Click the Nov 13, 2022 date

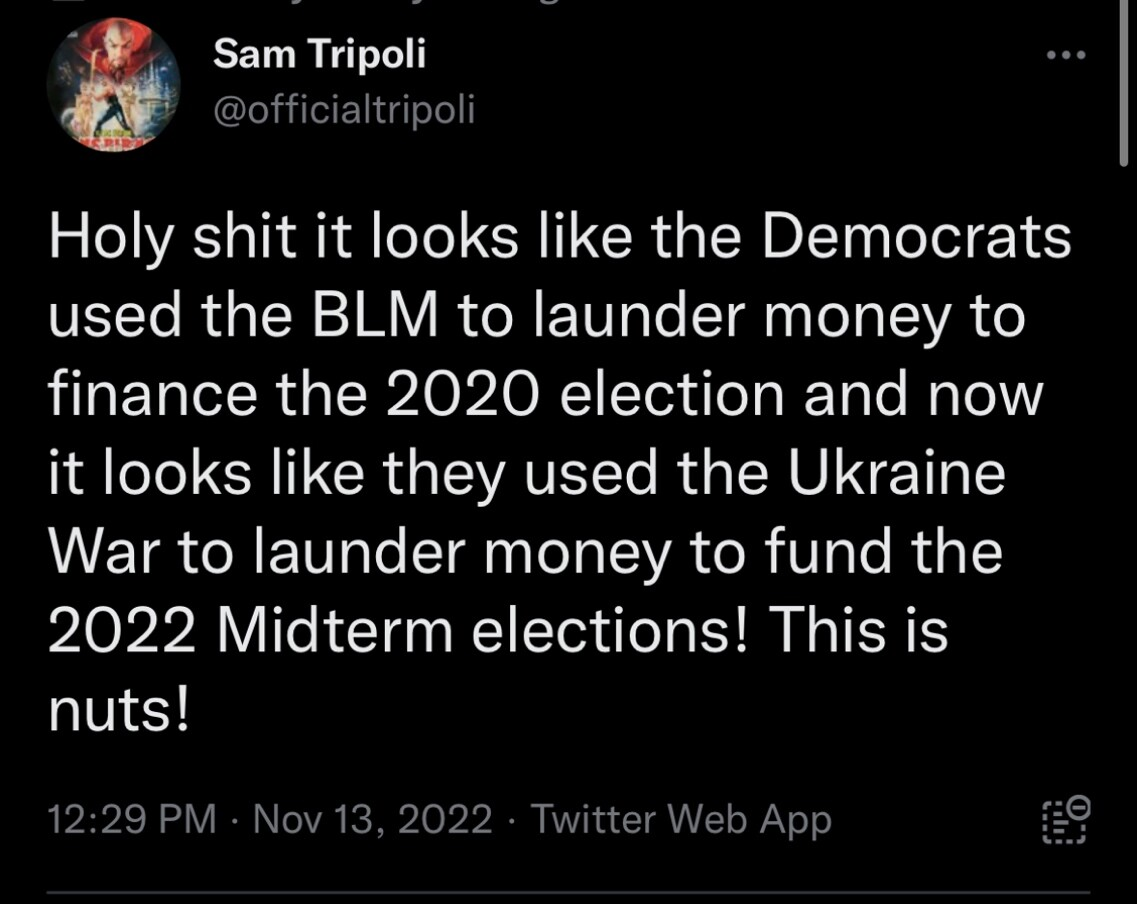tap(373, 820)
